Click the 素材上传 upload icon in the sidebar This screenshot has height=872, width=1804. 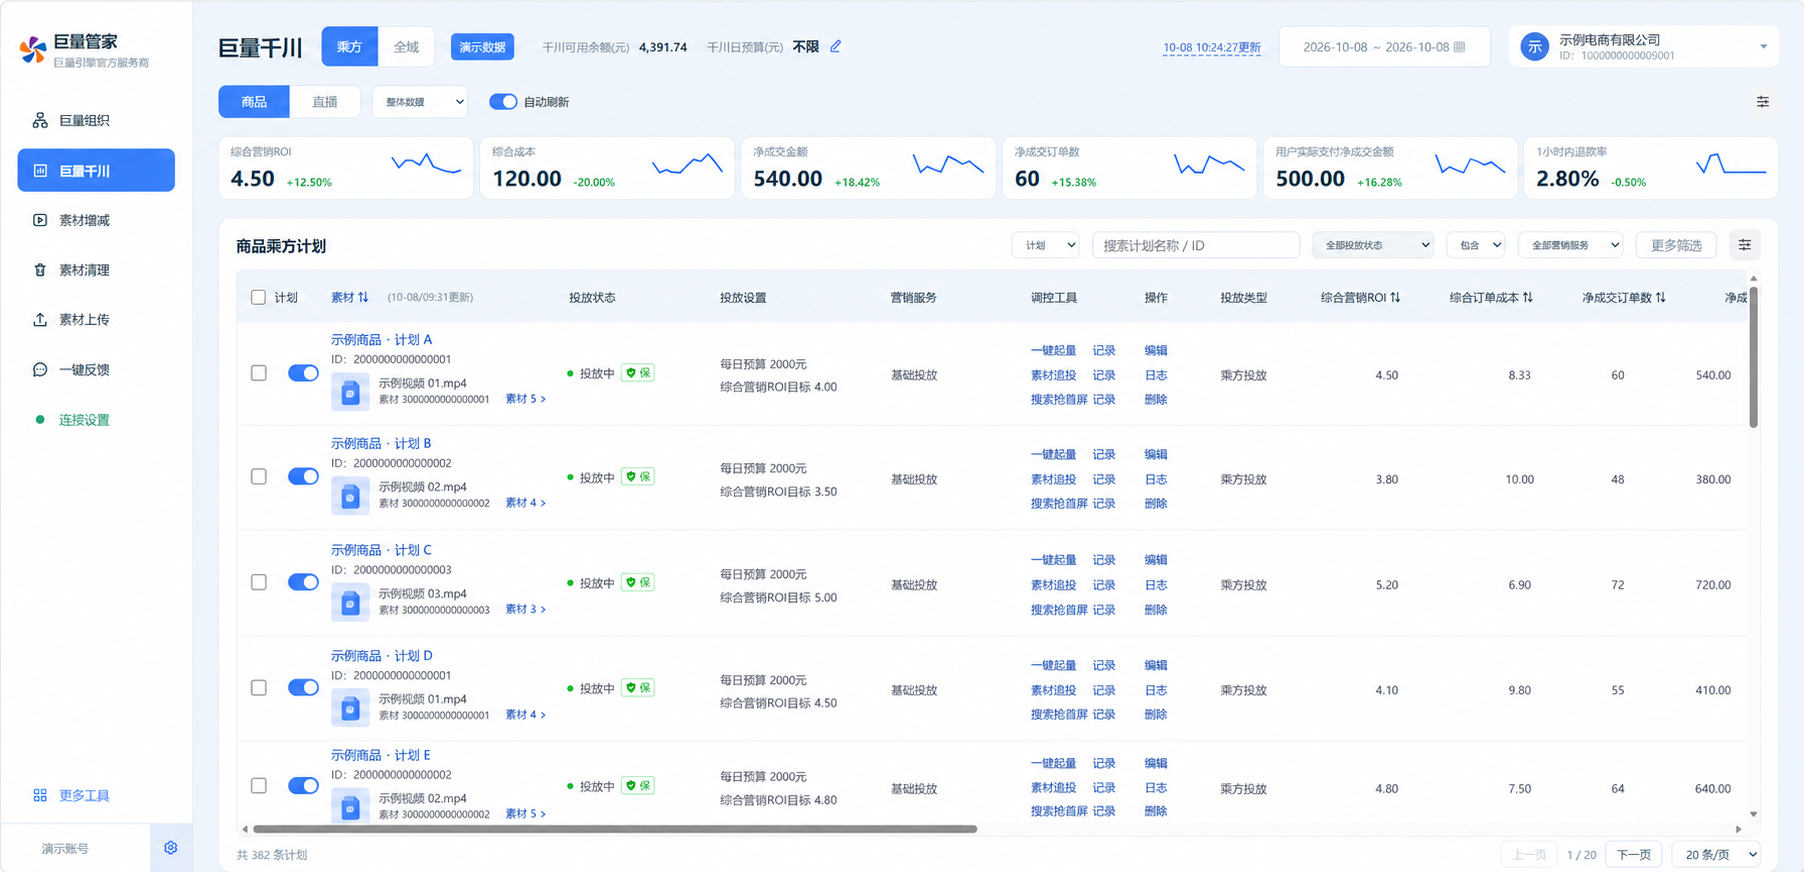click(x=40, y=320)
